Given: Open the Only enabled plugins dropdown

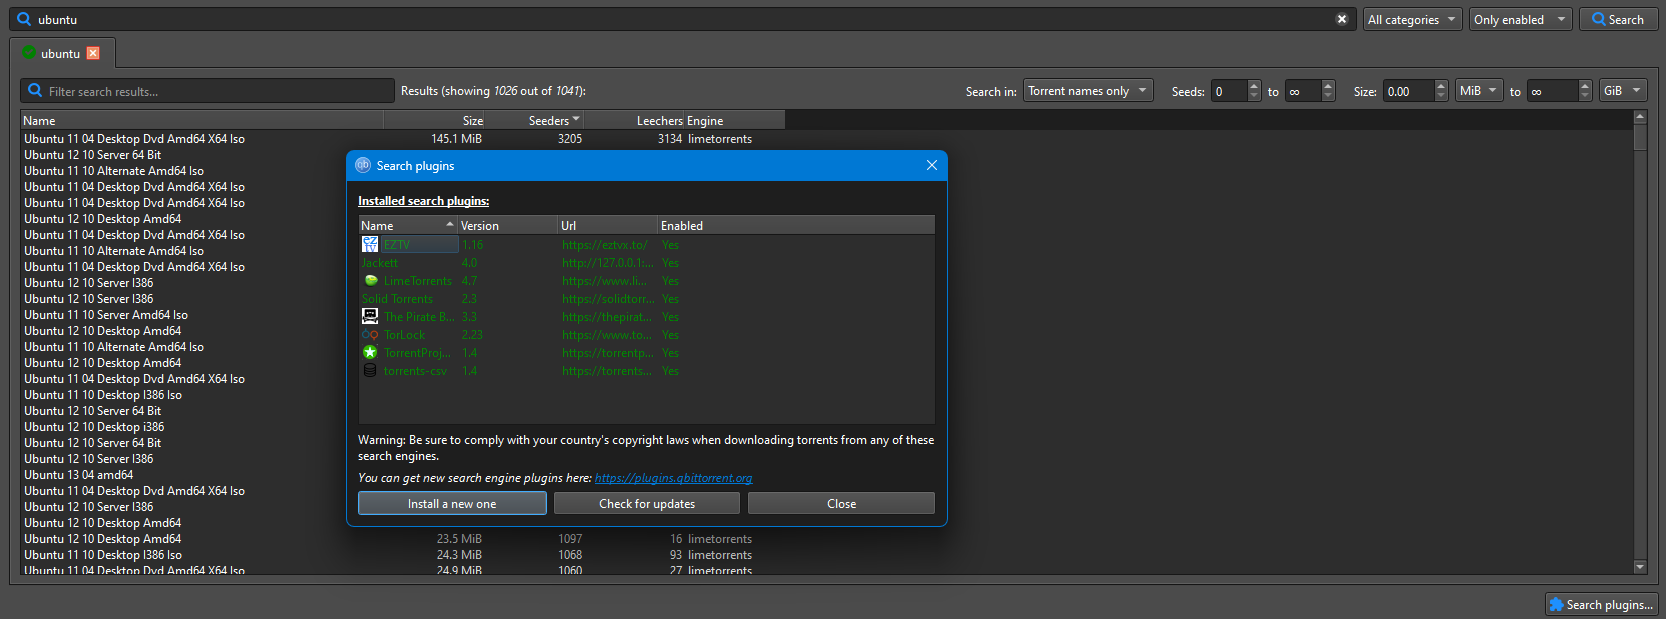Looking at the screenshot, I should tap(1521, 19).
